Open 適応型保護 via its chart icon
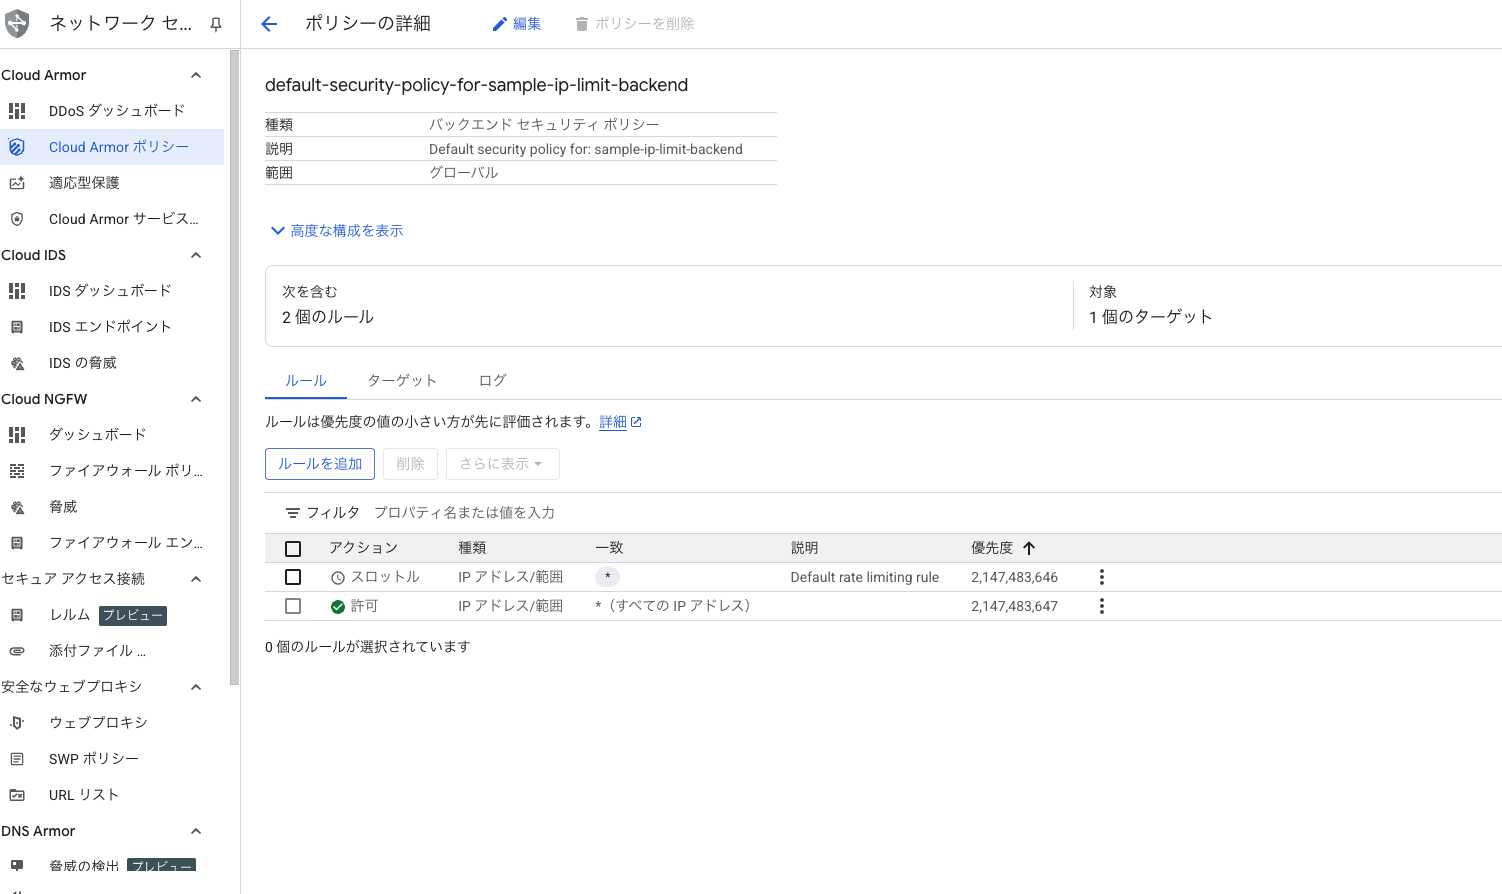1502x894 pixels. point(17,183)
